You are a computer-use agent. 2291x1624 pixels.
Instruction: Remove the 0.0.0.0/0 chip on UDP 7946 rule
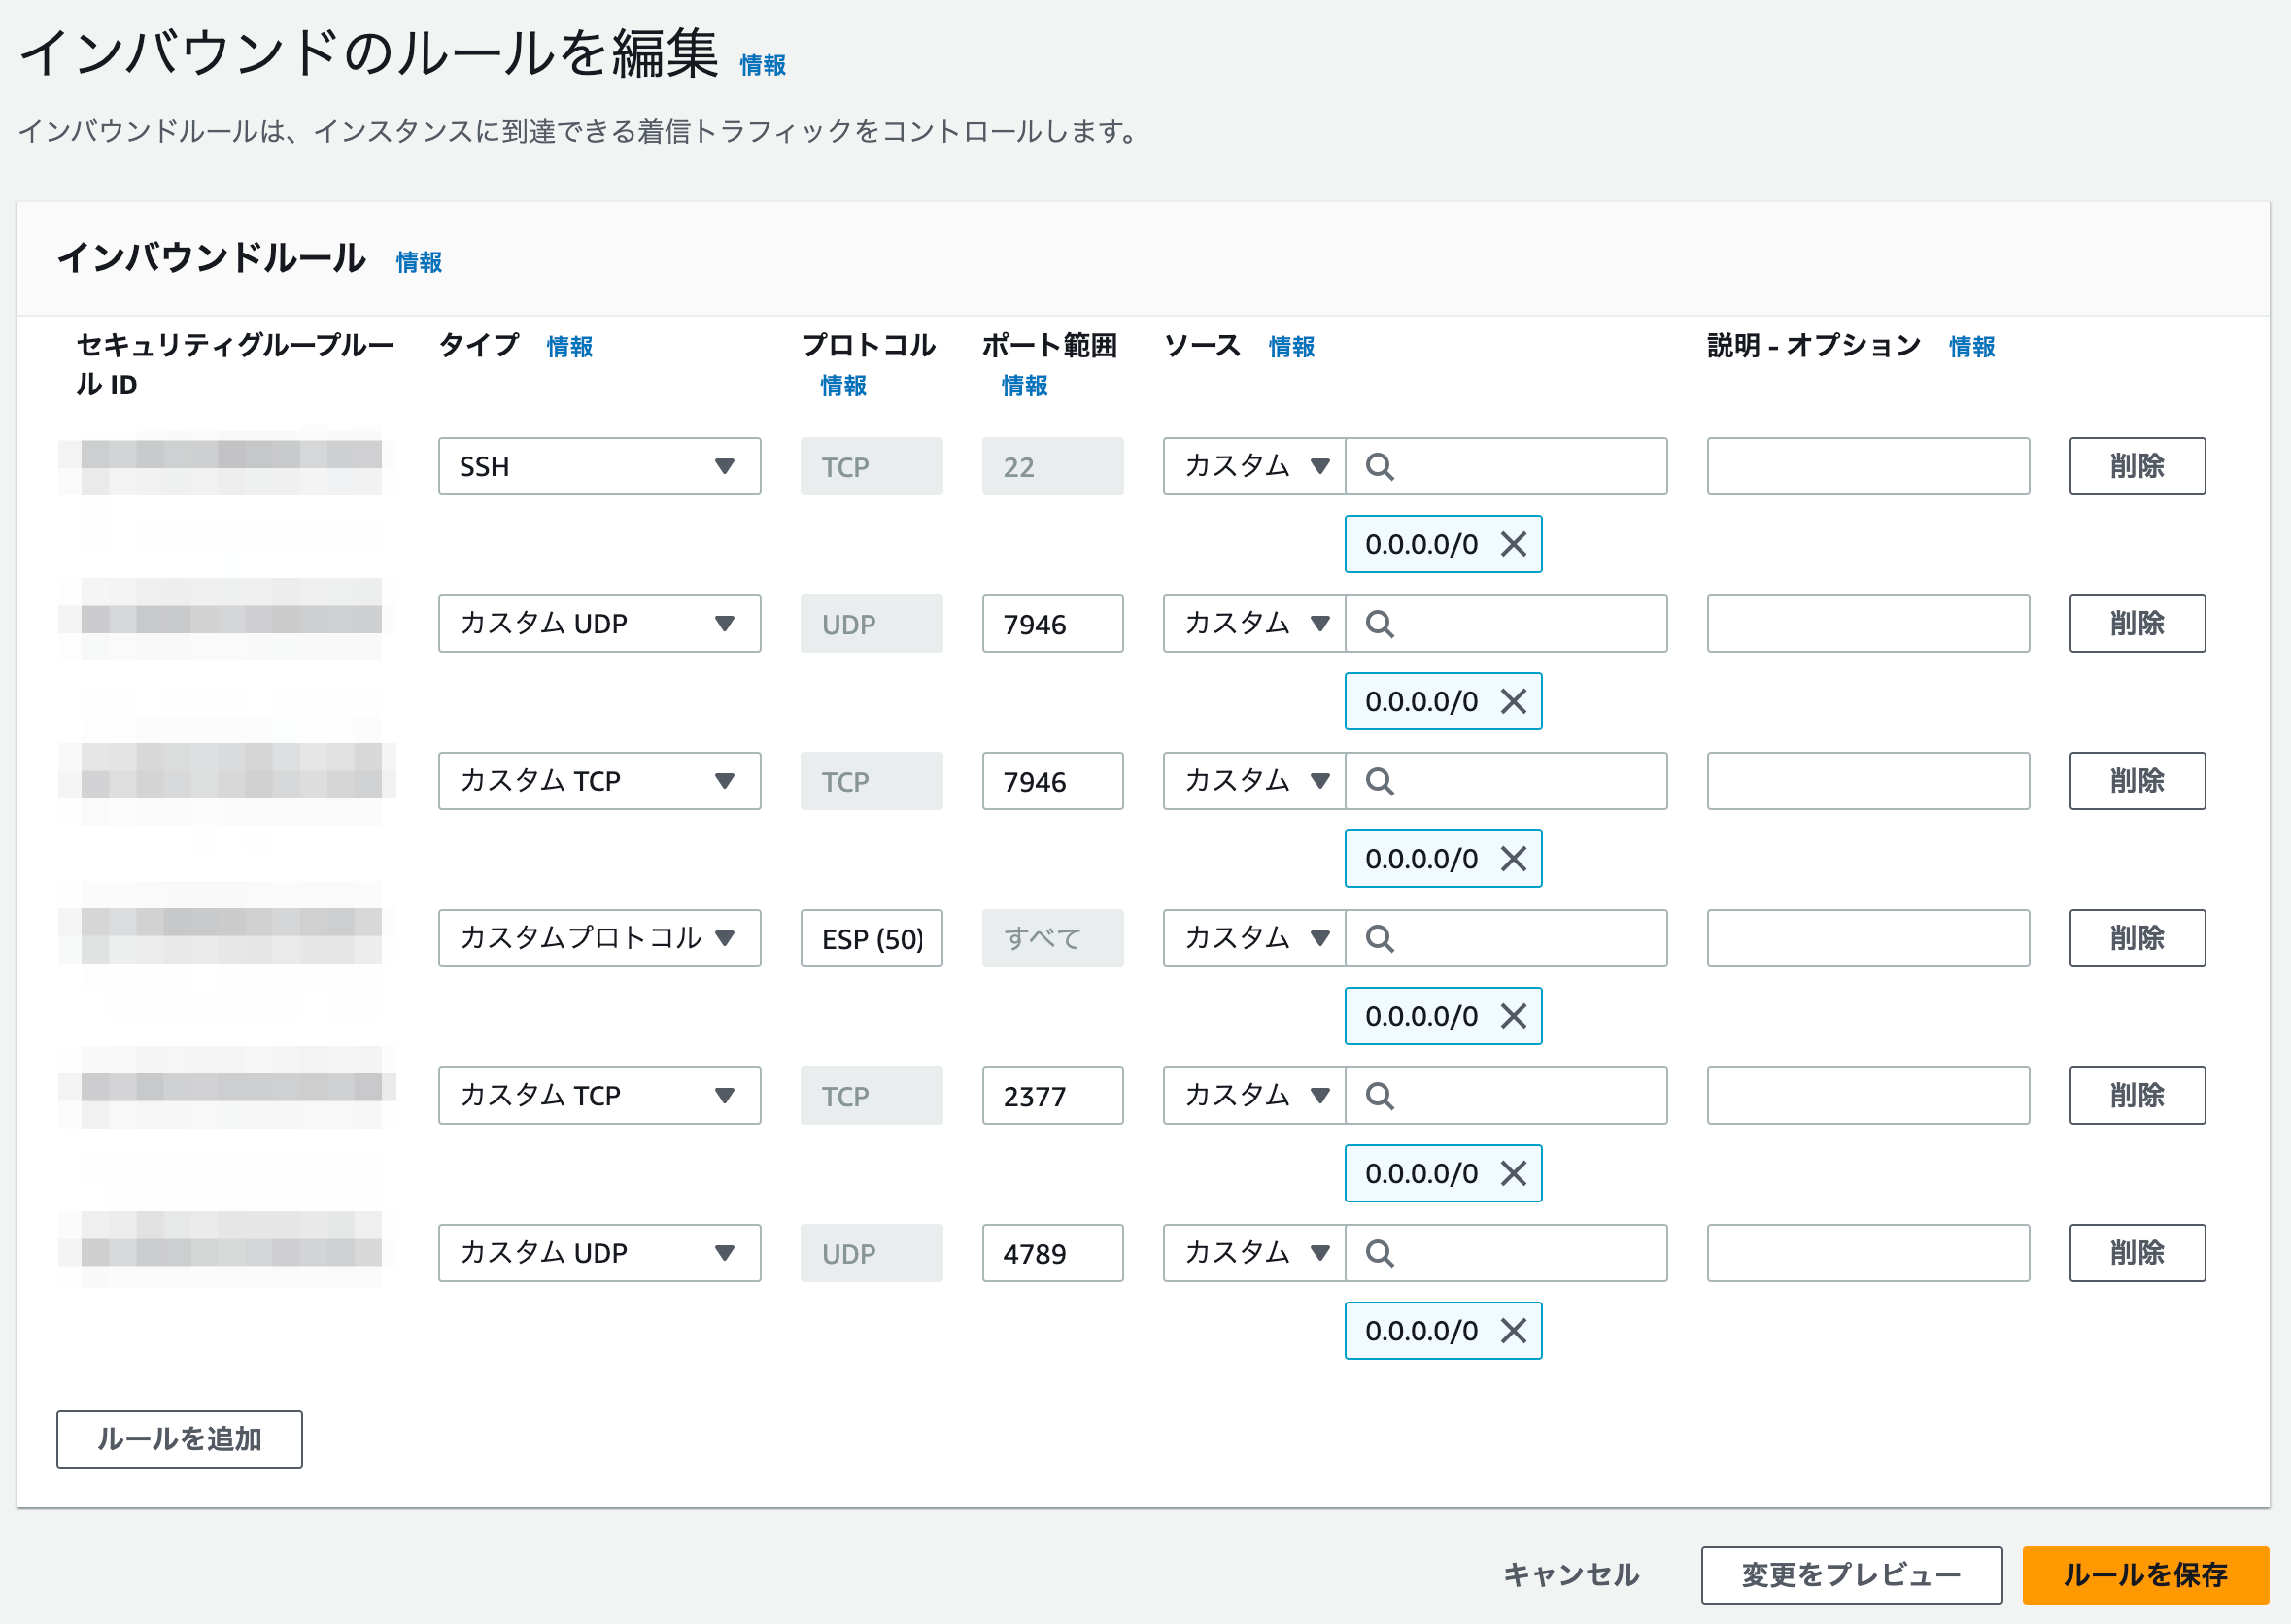(1513, 701)
